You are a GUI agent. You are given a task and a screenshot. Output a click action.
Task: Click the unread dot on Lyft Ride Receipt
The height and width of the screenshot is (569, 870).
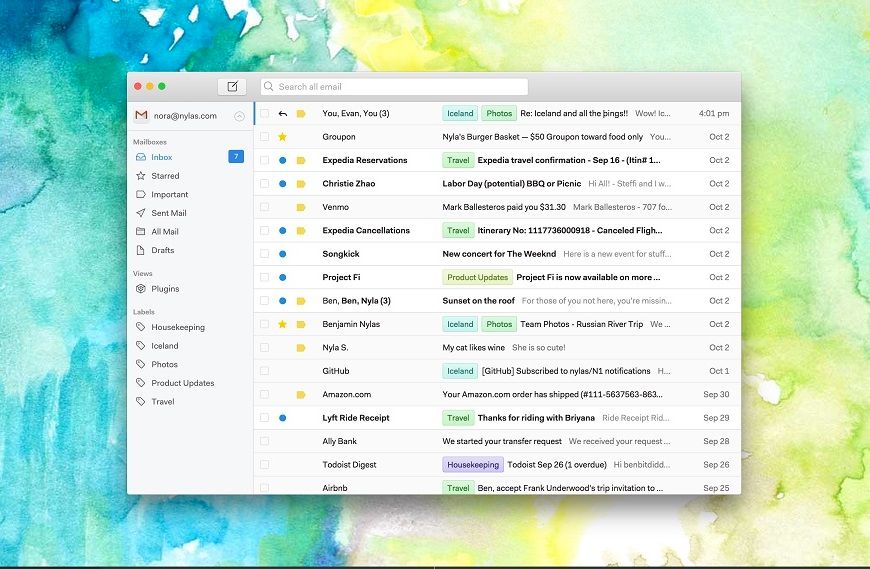pyautogui.click(x=282, y=418)
